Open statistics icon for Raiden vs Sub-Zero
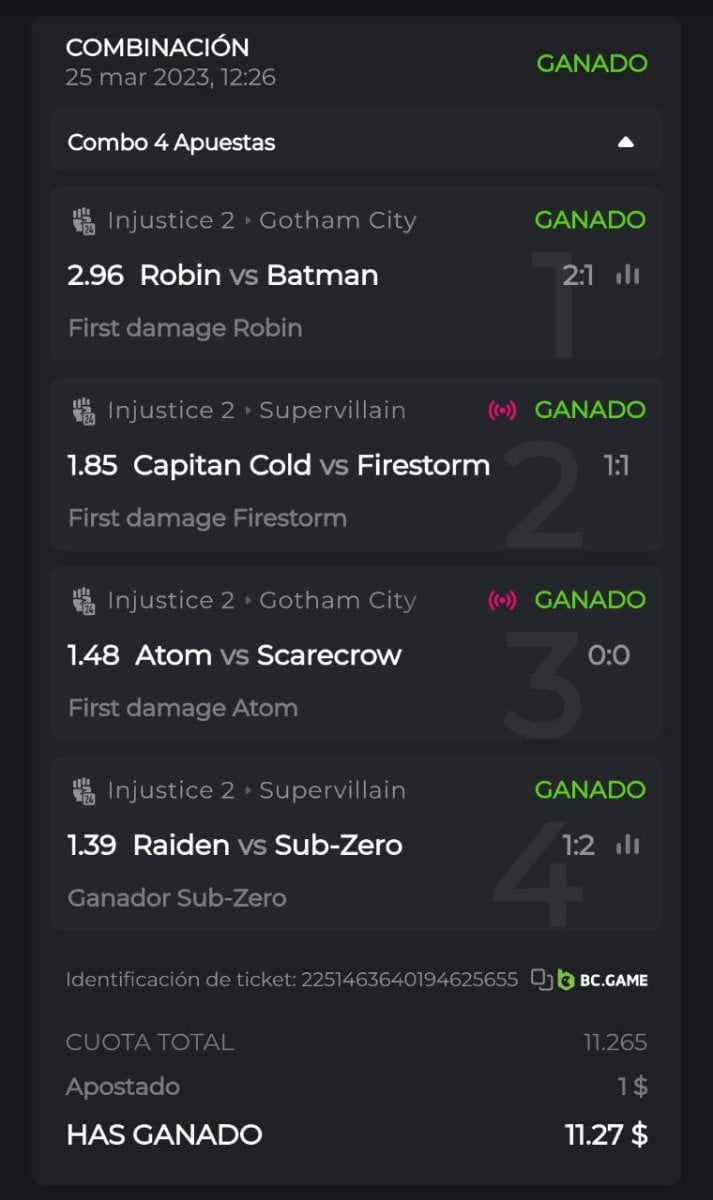 [x=628, y=845]
